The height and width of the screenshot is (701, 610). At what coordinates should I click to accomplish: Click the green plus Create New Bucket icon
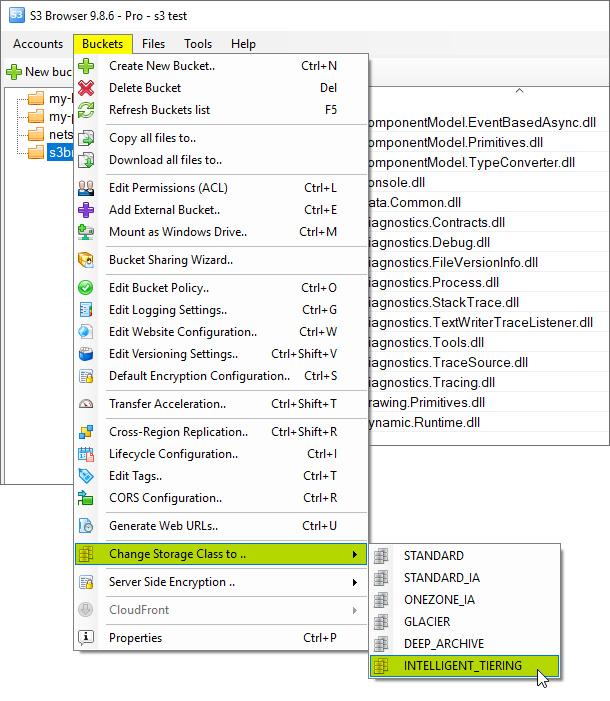tap(86, 66)
